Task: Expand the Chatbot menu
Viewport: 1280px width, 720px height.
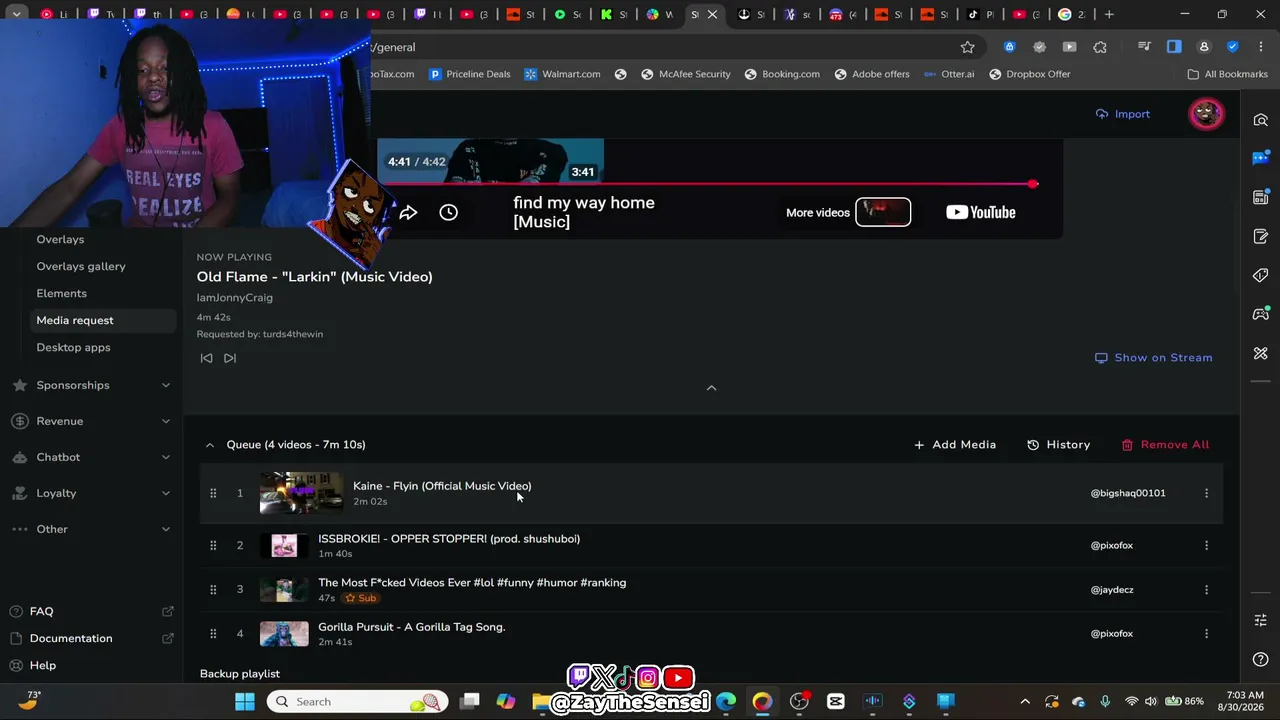Action: tap(91, 457)
